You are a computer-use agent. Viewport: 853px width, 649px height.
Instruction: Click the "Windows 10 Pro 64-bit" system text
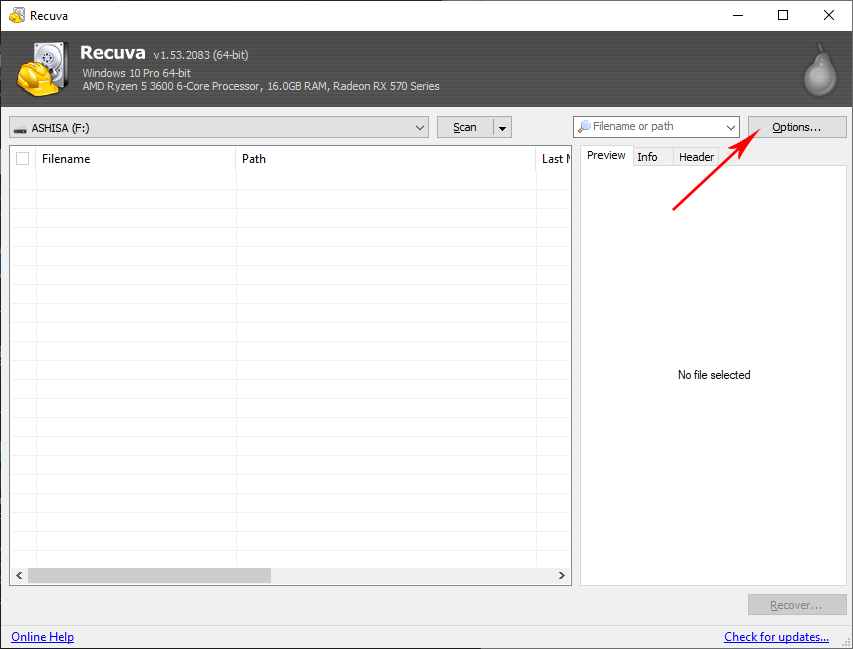coord(137,73)
